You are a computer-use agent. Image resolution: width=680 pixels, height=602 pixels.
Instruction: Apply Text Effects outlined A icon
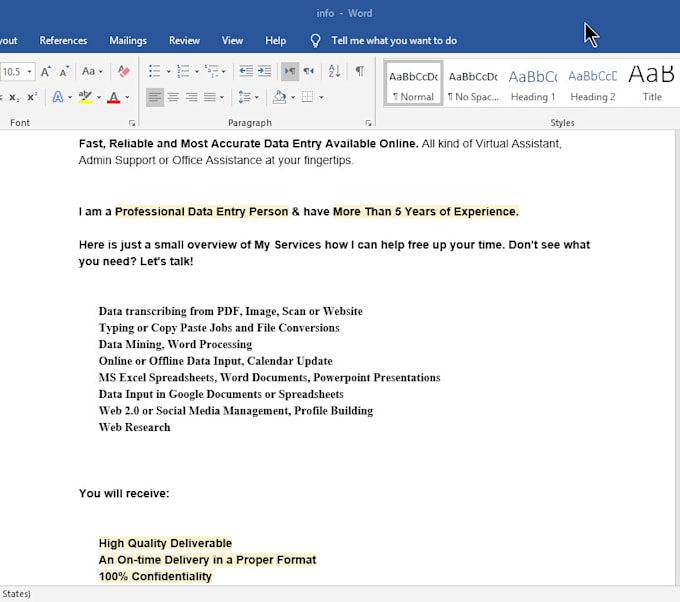(x=58, y=97)
